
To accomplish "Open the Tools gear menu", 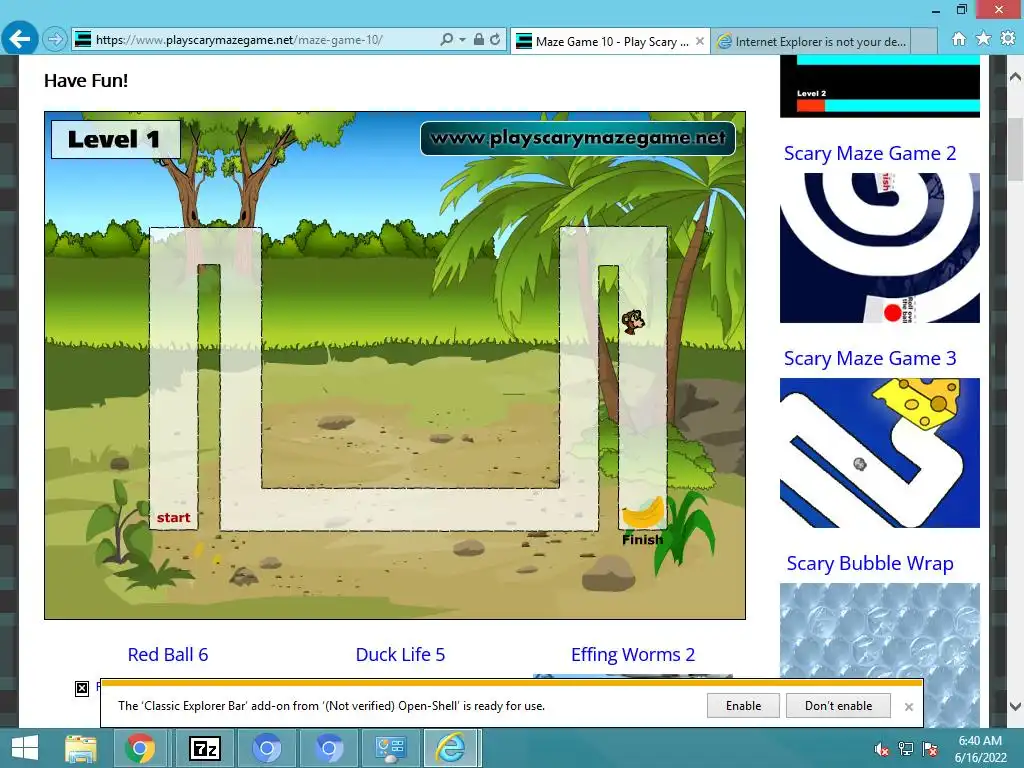I will point(1008,39).
